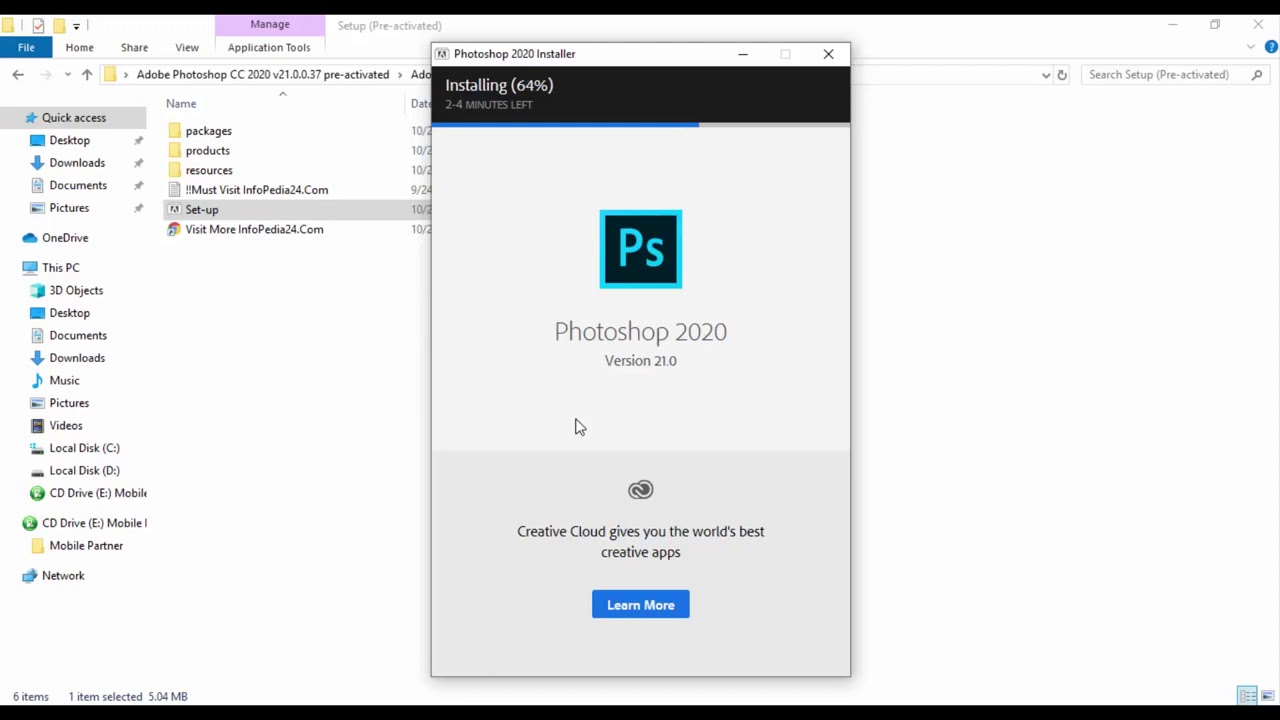Switch to Details view in the status bar
This screenshot has width=1280, height=720.
click(x=1247, y=696)
